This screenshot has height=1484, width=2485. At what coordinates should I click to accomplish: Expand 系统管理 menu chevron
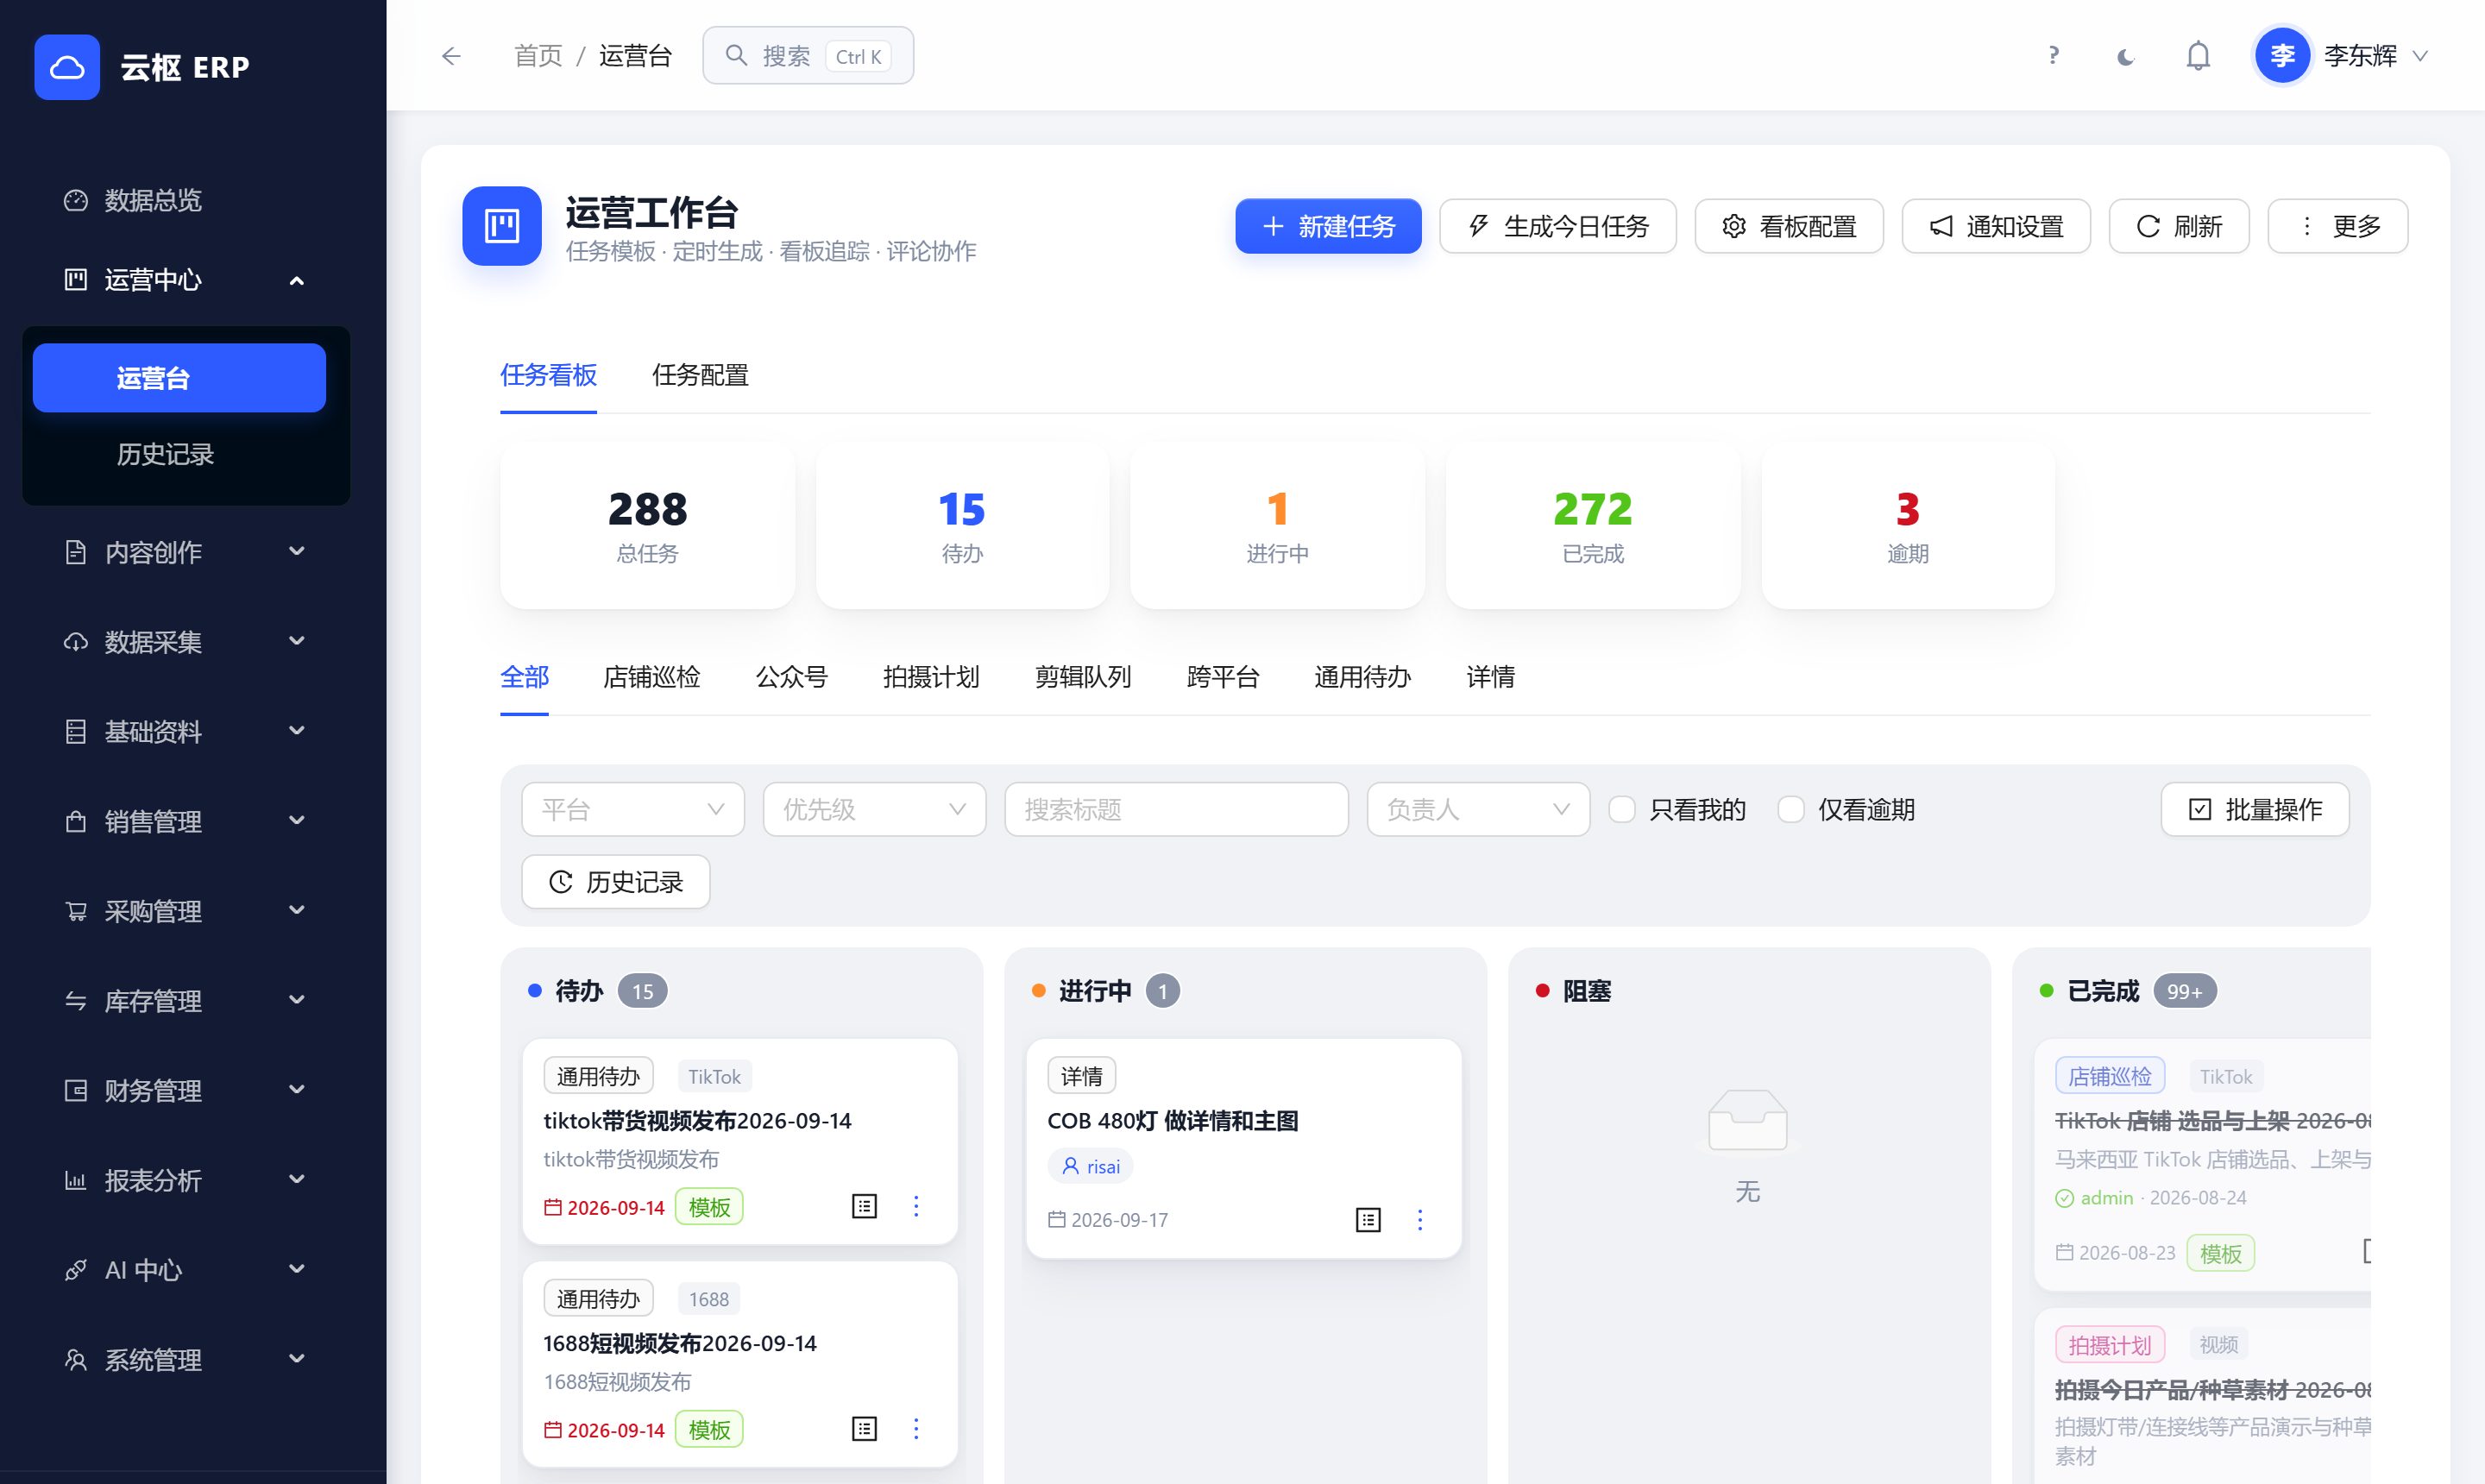(x=297, y=1358)
